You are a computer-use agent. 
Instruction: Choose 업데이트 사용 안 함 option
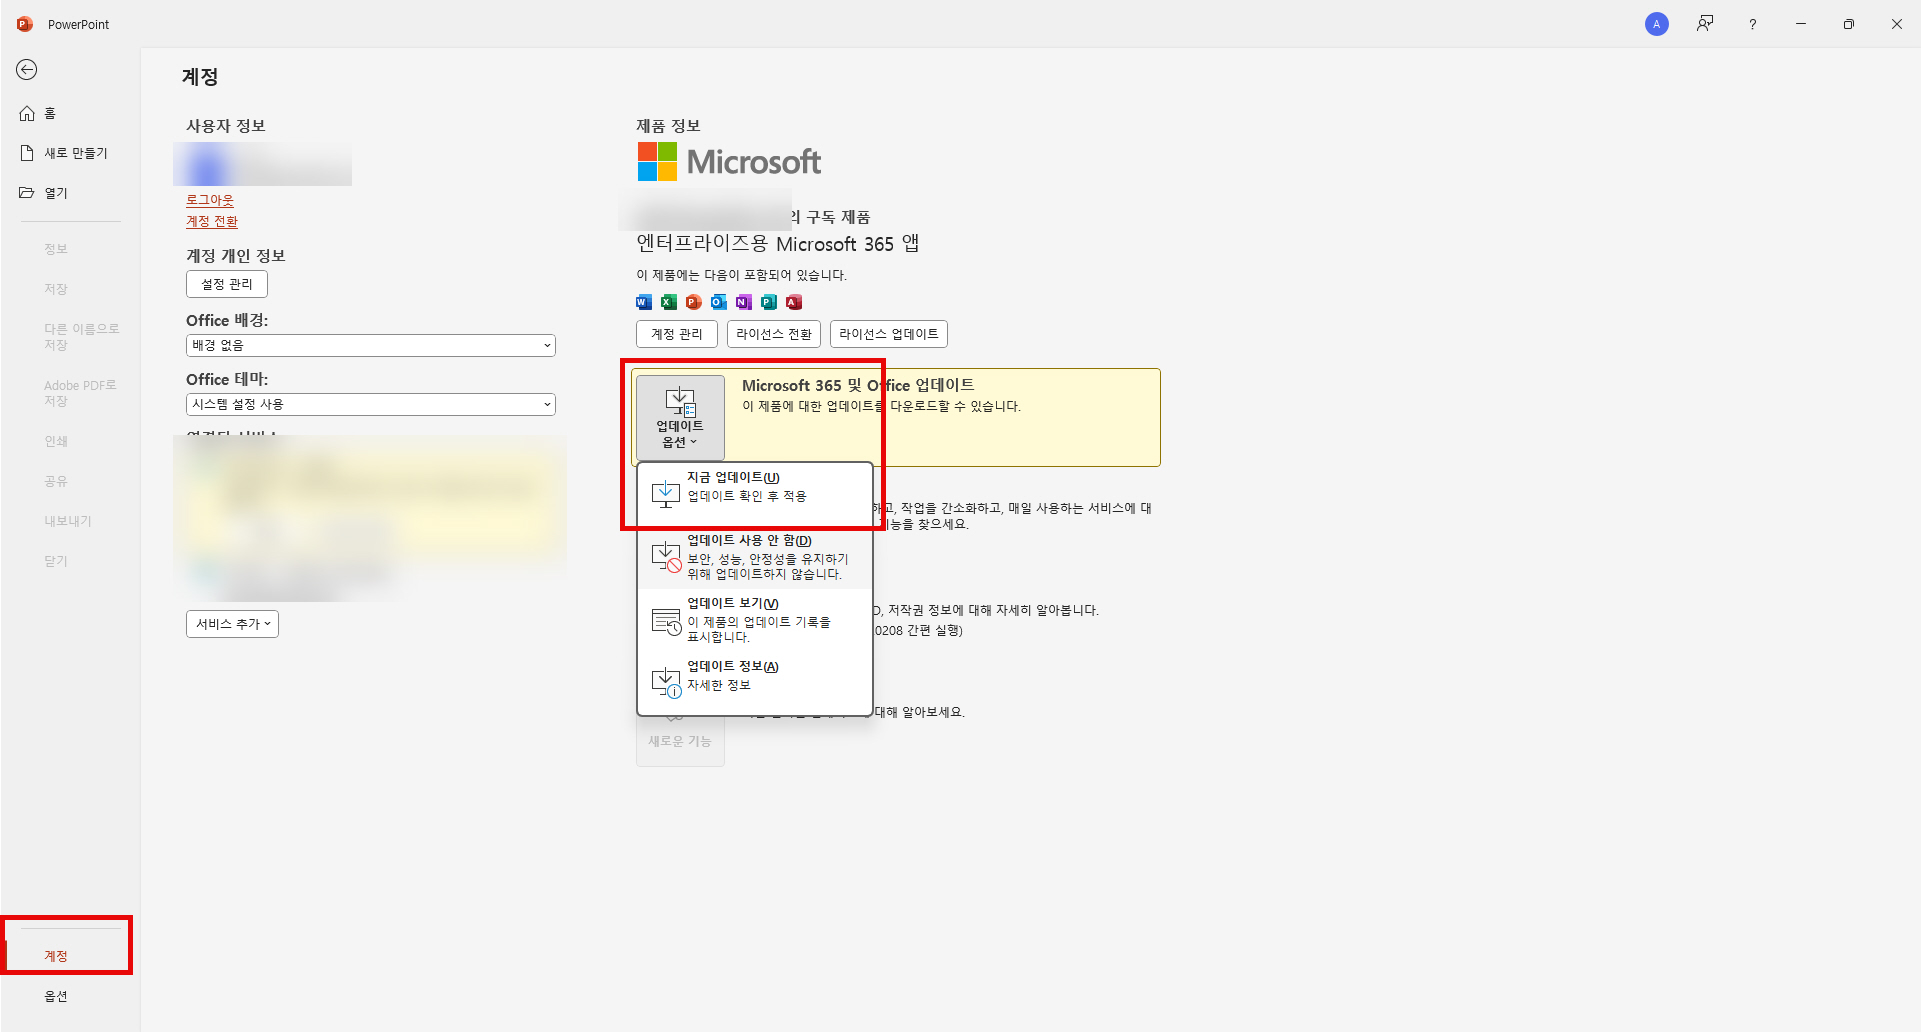pos(755,557)
